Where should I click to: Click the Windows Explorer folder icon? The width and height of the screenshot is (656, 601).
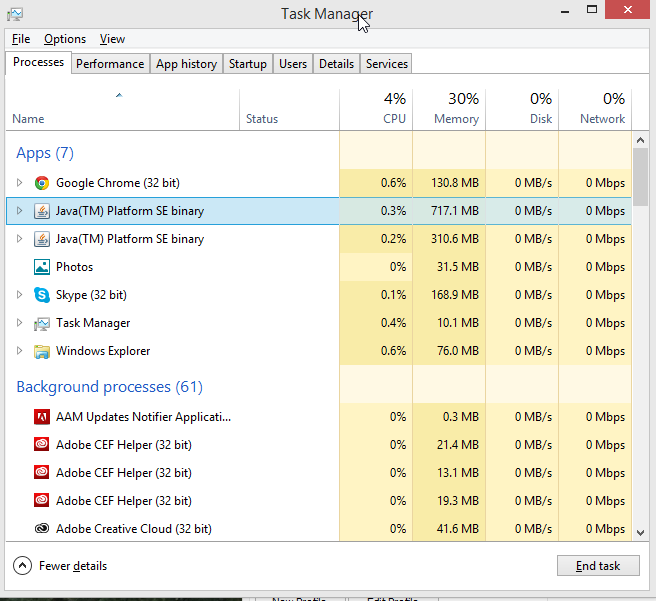click(x=41, y=351)
